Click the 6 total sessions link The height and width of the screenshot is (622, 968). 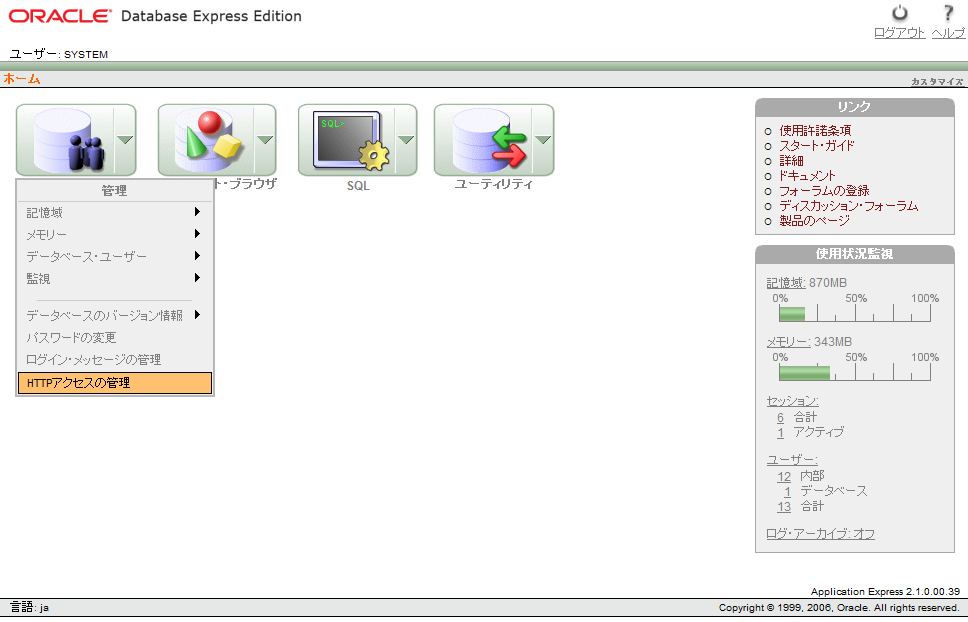pos(780,418)
